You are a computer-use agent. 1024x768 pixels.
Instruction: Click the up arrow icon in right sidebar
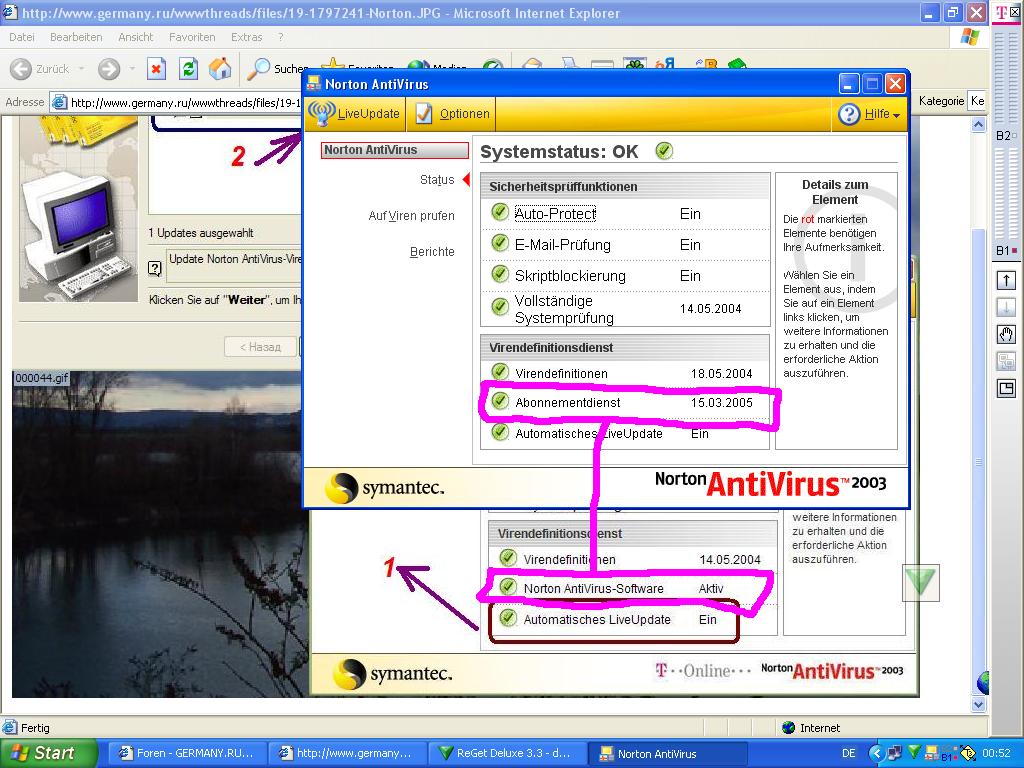1006,281
